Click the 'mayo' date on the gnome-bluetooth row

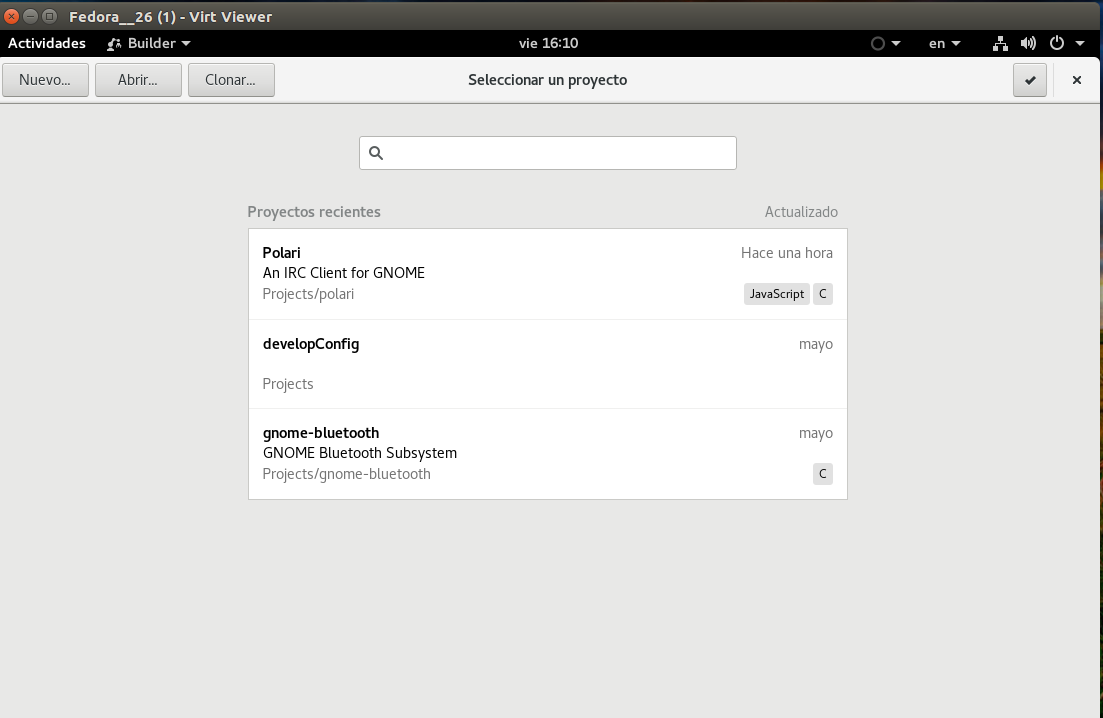tap(815, 434)
